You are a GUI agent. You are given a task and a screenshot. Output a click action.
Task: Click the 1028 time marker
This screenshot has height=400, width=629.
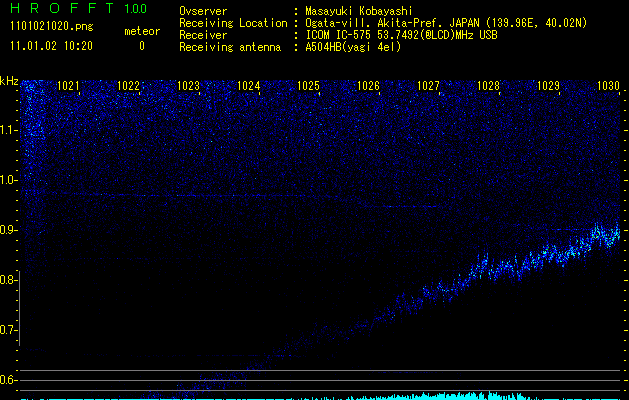tap(489, 86)
